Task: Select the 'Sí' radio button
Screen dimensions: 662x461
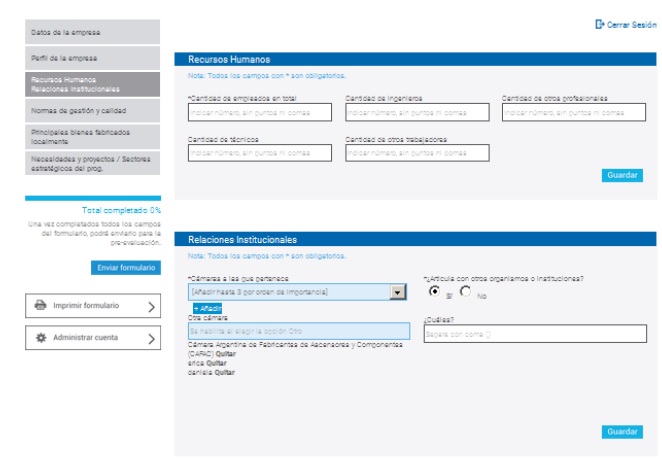Action: pos(434,291)
